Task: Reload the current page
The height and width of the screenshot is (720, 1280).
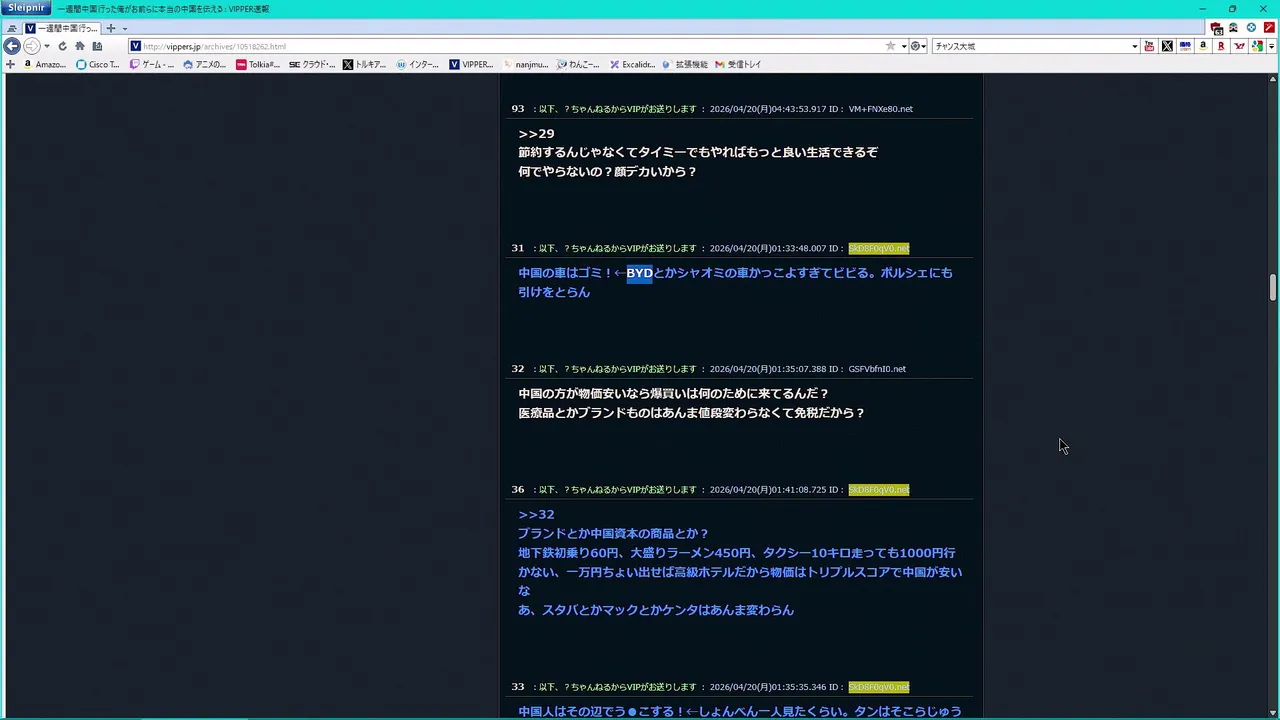Action: tap(62, 46)
